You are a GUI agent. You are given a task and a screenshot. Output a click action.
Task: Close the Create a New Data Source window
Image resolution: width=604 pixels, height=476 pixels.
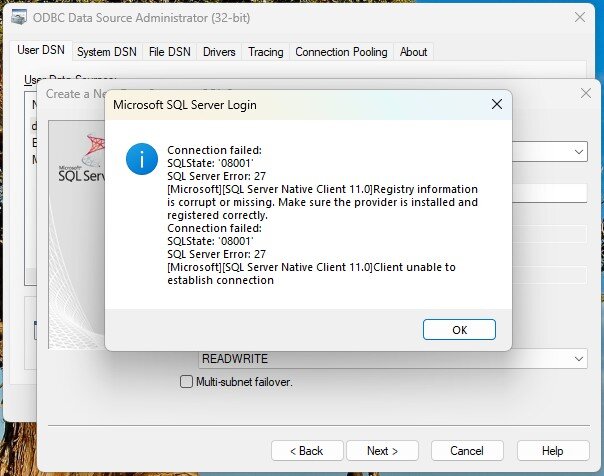tap(586, 93)
